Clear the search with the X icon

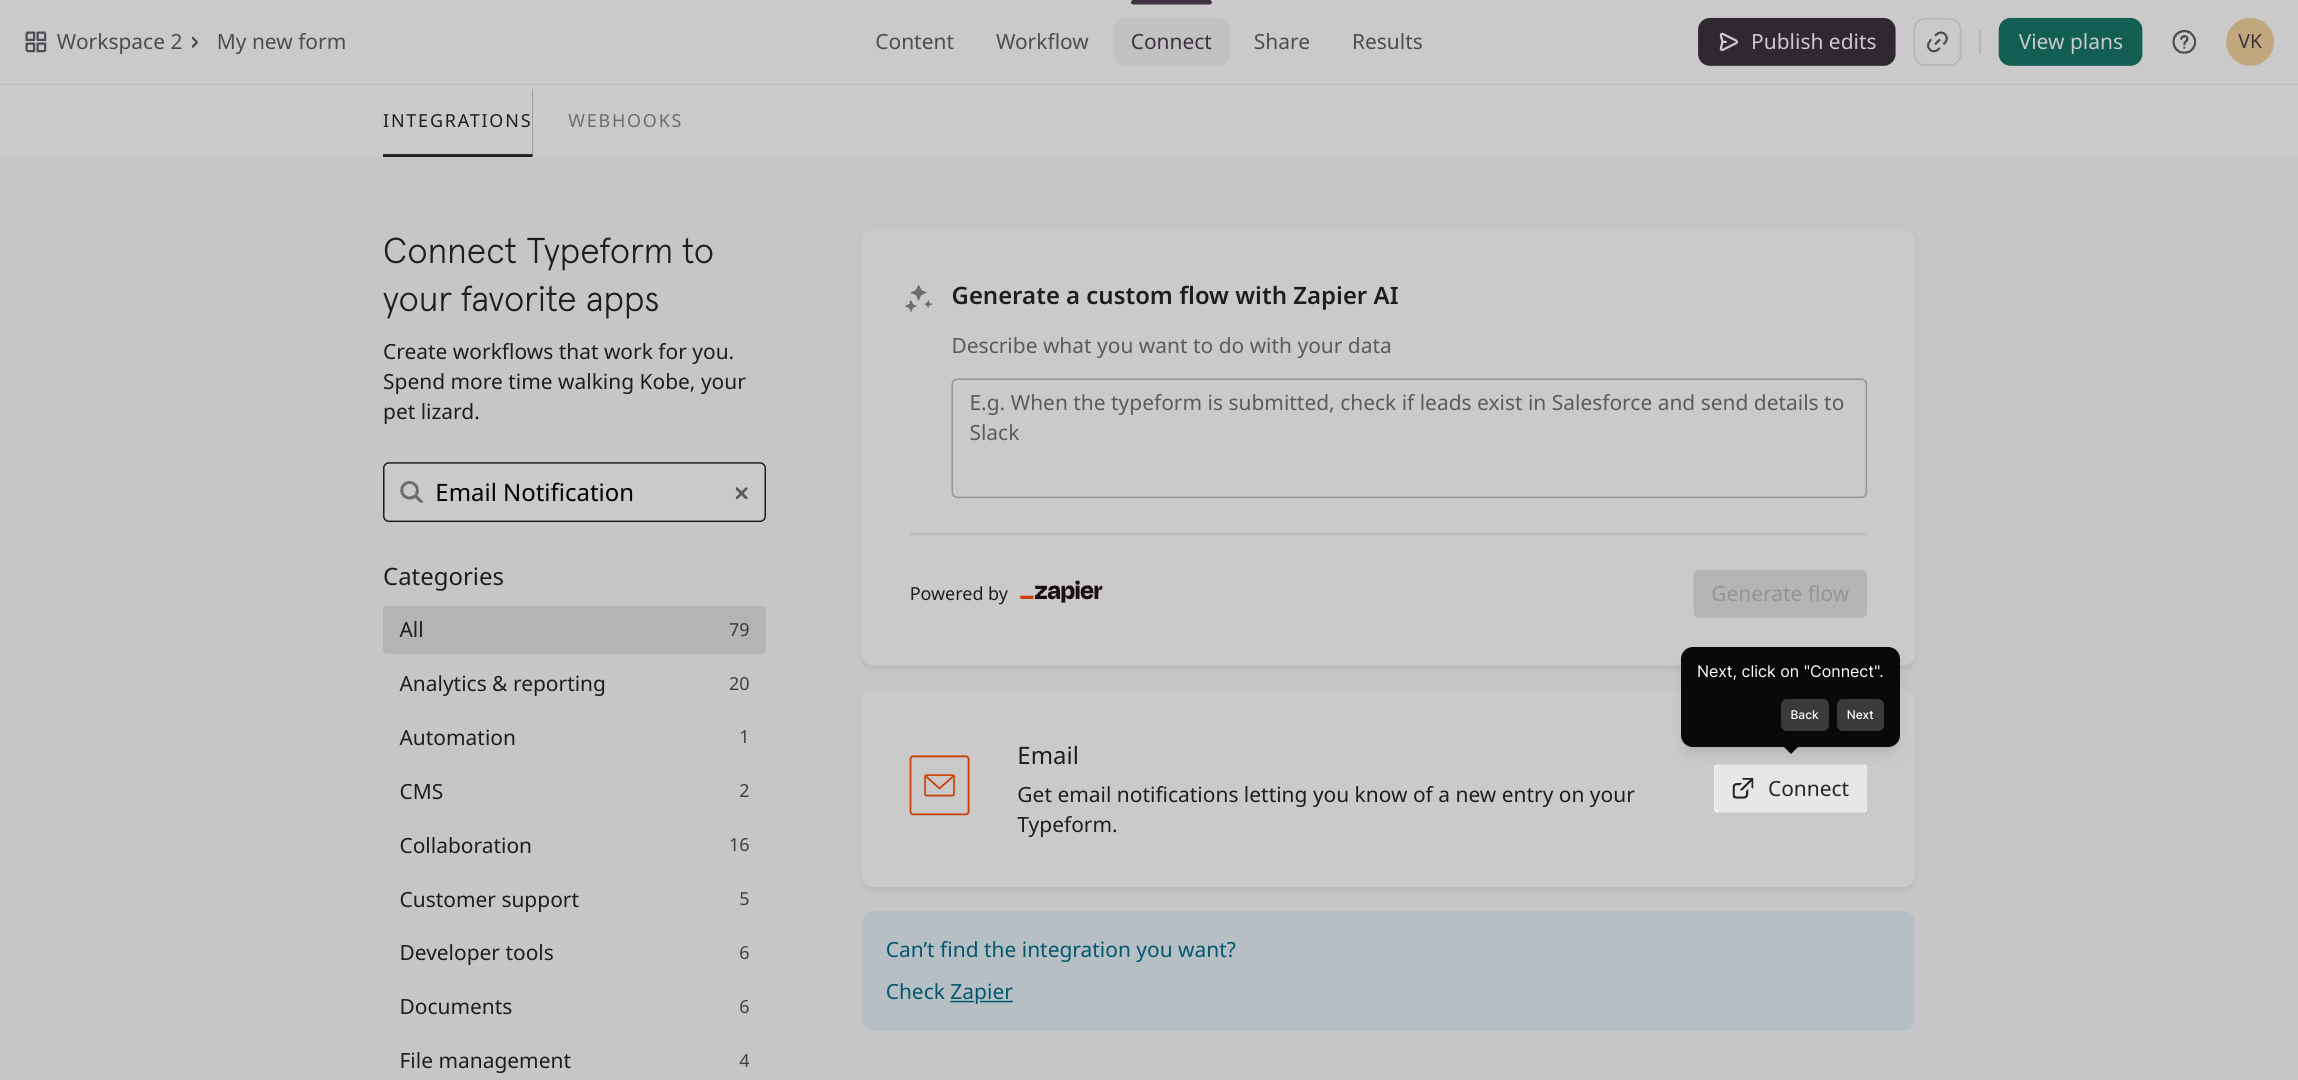(x=741, y=493)
